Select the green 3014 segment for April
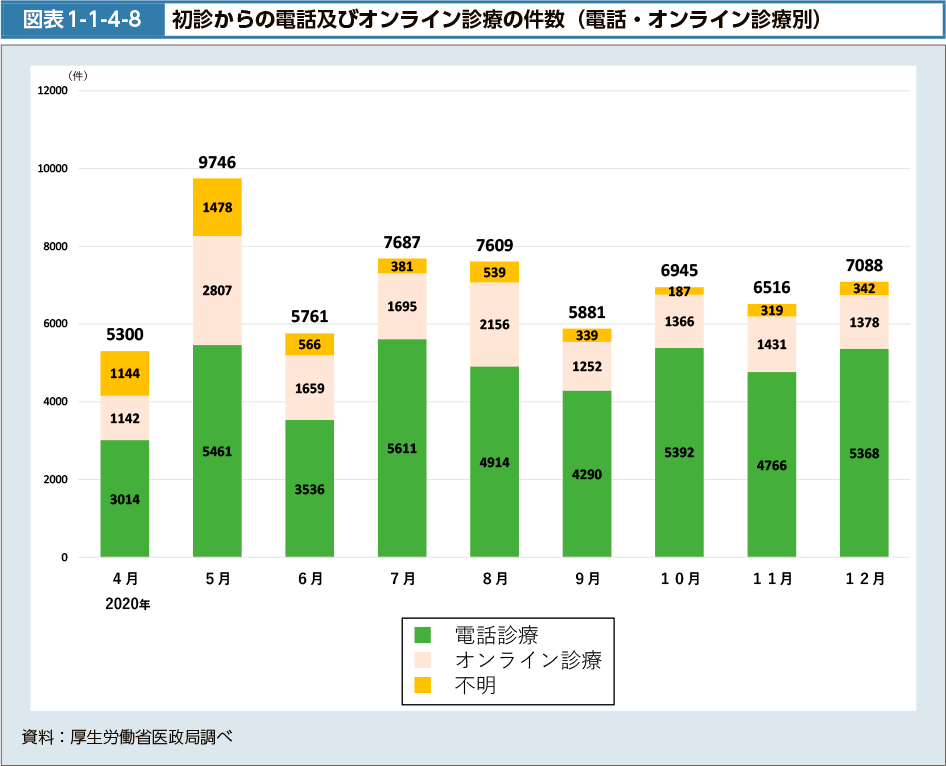The width and height of the screenshot is (946, 766). pyautogui.click(x=125, y=498)
